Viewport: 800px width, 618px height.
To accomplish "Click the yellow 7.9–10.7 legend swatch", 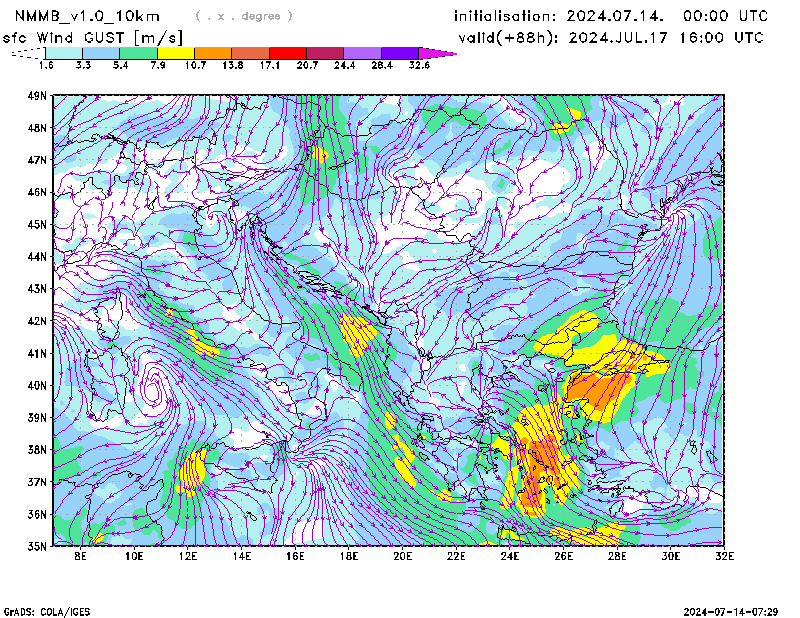I will pos(176,52).
